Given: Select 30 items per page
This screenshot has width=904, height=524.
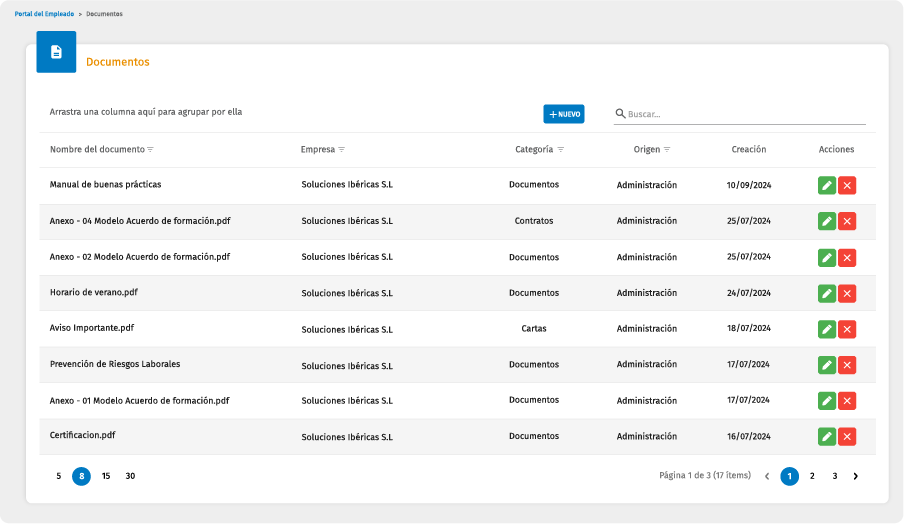Looking at the screenshot, I should point(130,476).
